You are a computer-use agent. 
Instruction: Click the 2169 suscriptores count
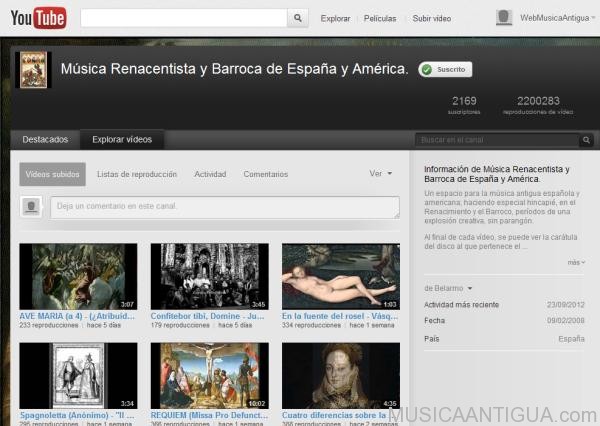(x=464, y=105)
